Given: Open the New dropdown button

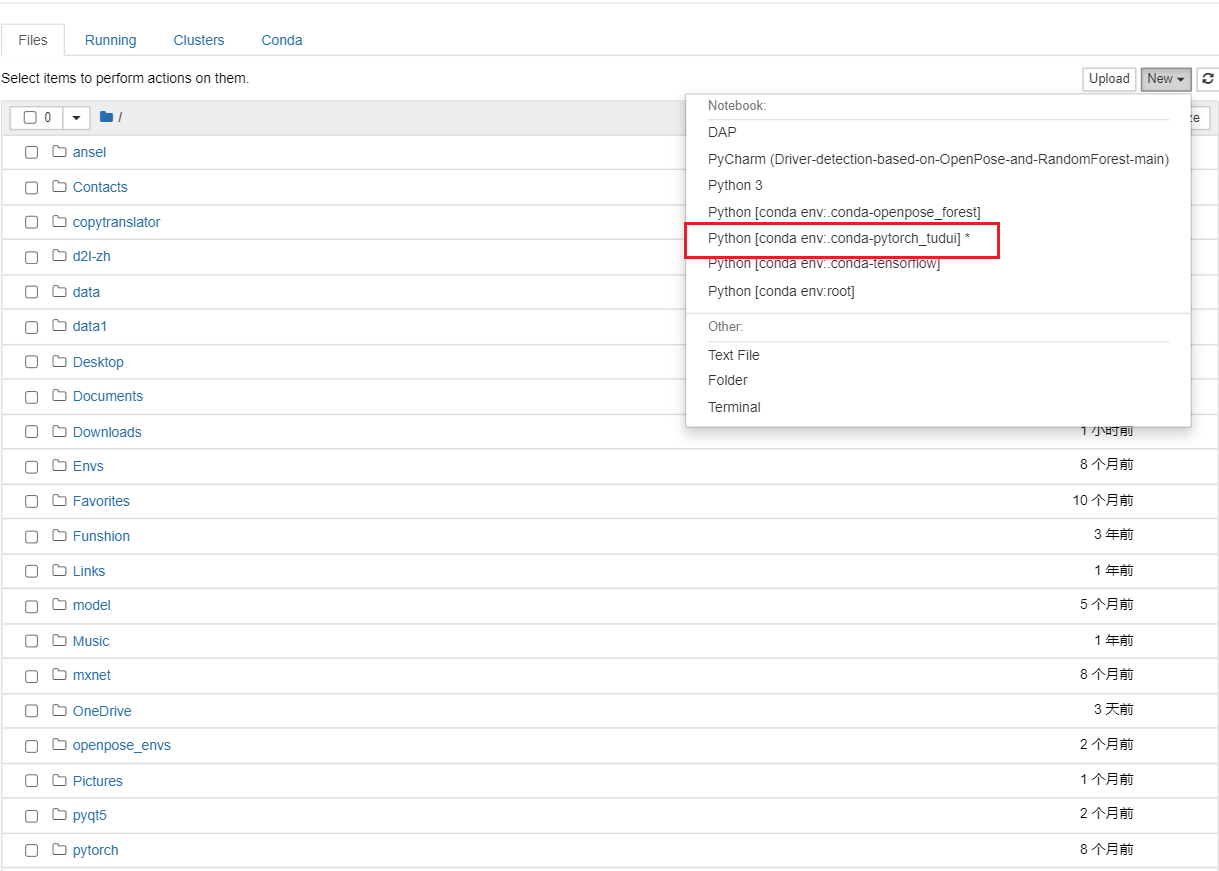Looking at the screenshot, I should point(1165,79).
